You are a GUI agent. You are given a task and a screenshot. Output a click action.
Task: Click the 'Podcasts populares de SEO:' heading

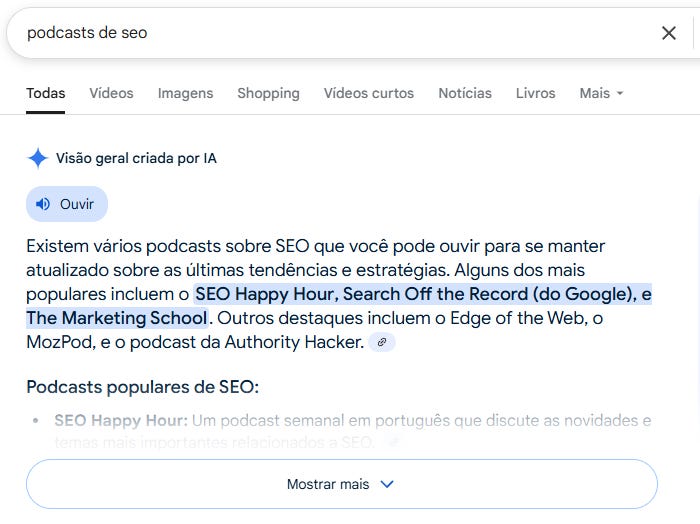(142, 387)
